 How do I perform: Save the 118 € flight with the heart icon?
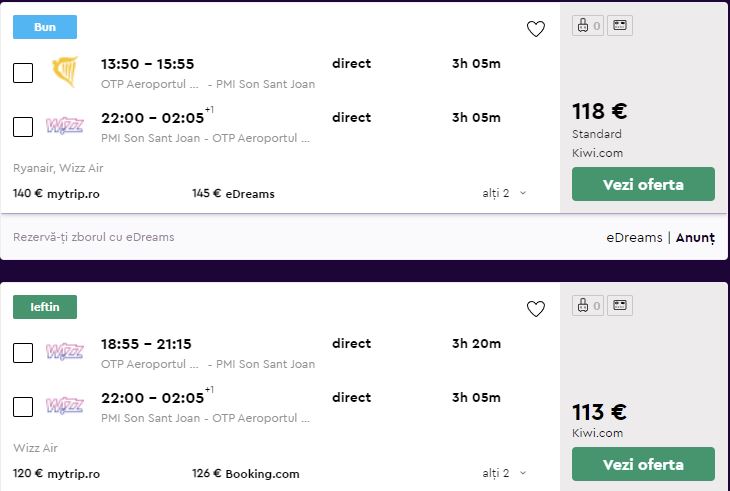click(x=536, y=29)
